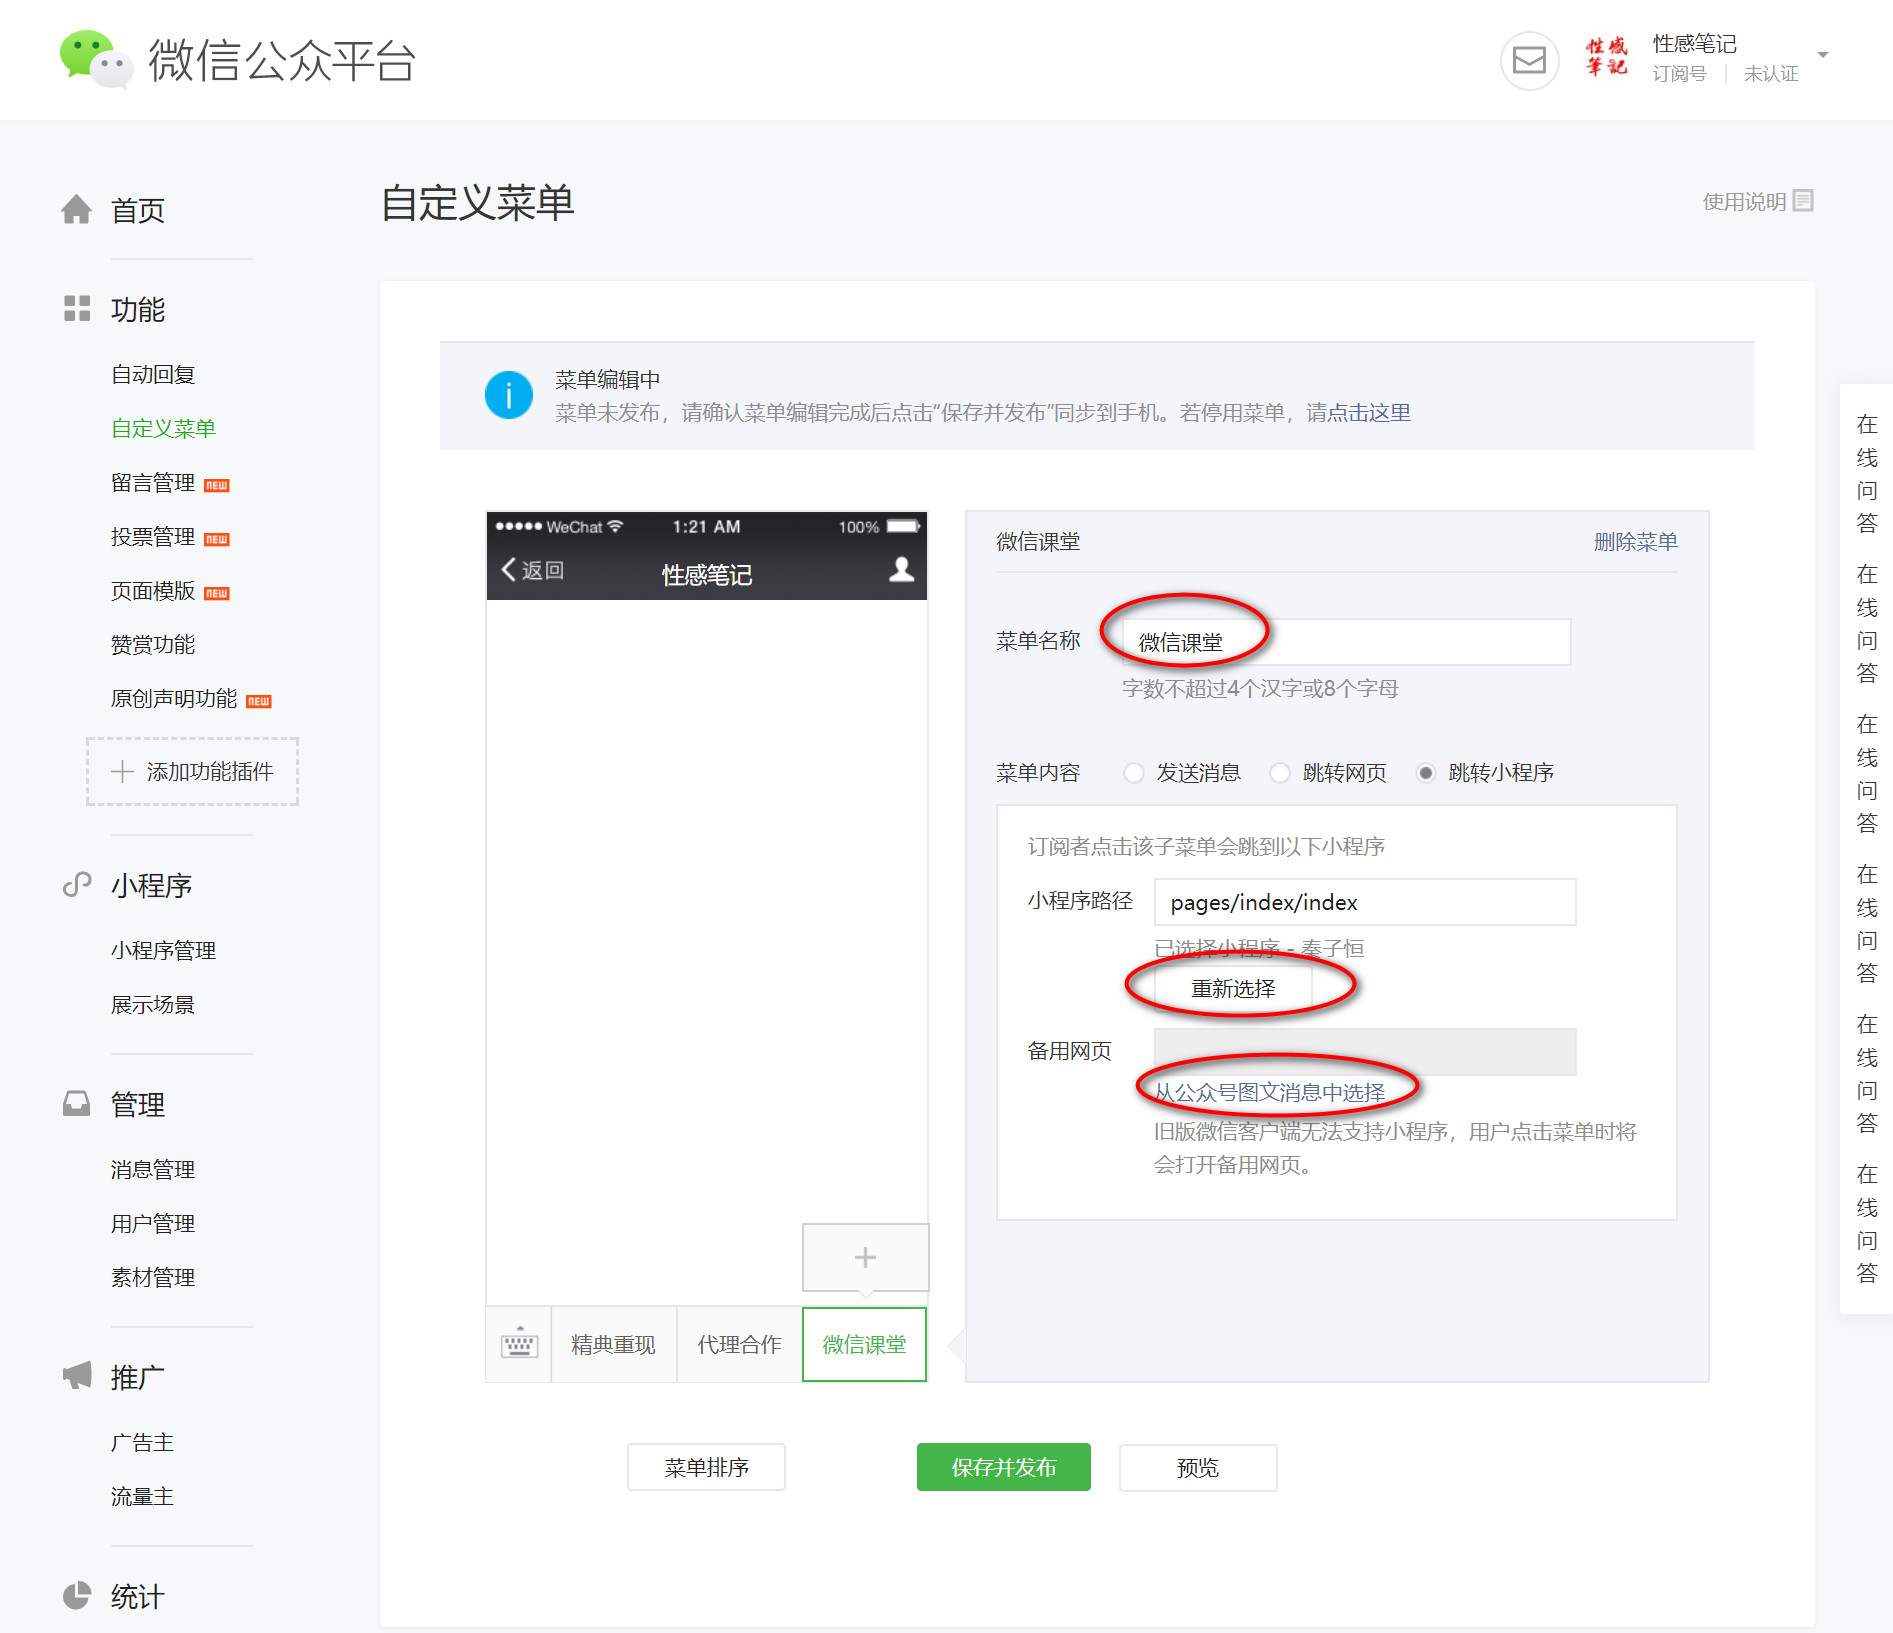Click the 预览 button
Viewport: 1893px width, 1633px height.
1198,1467
